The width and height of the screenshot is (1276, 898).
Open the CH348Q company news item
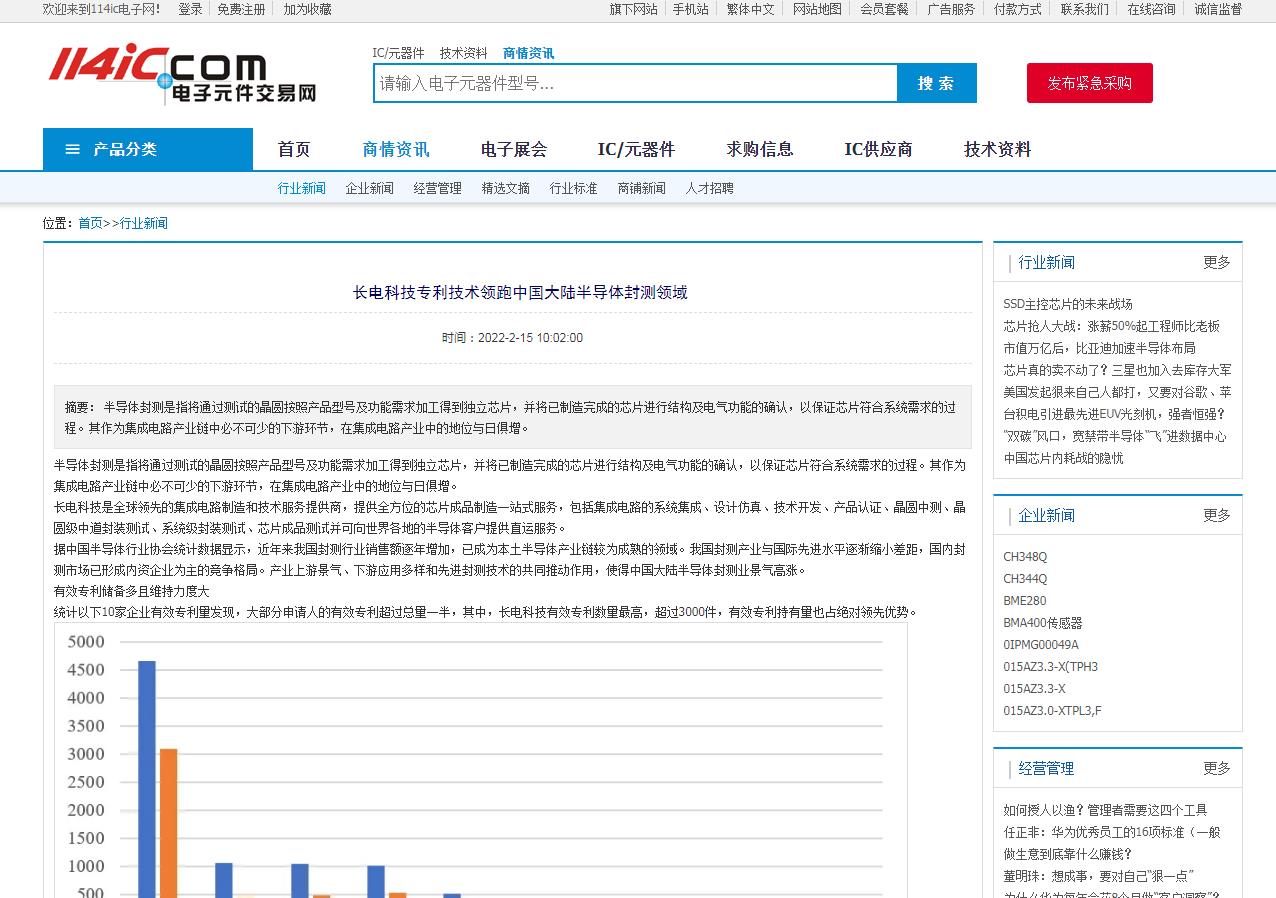pos(1025,557)
